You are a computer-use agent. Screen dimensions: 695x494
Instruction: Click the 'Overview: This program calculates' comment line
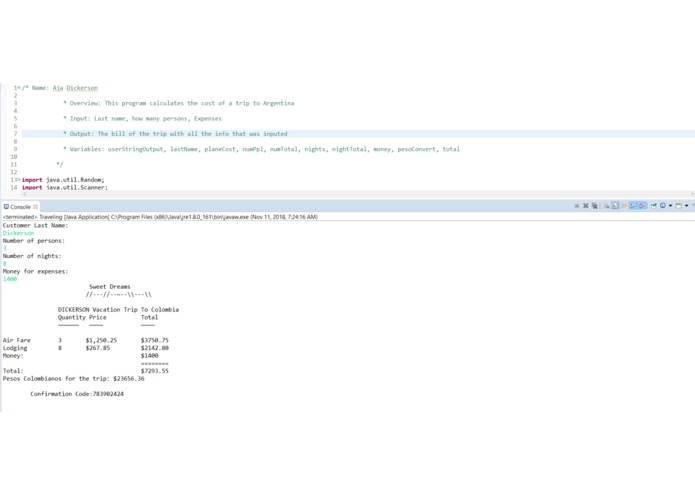point(179,103)
